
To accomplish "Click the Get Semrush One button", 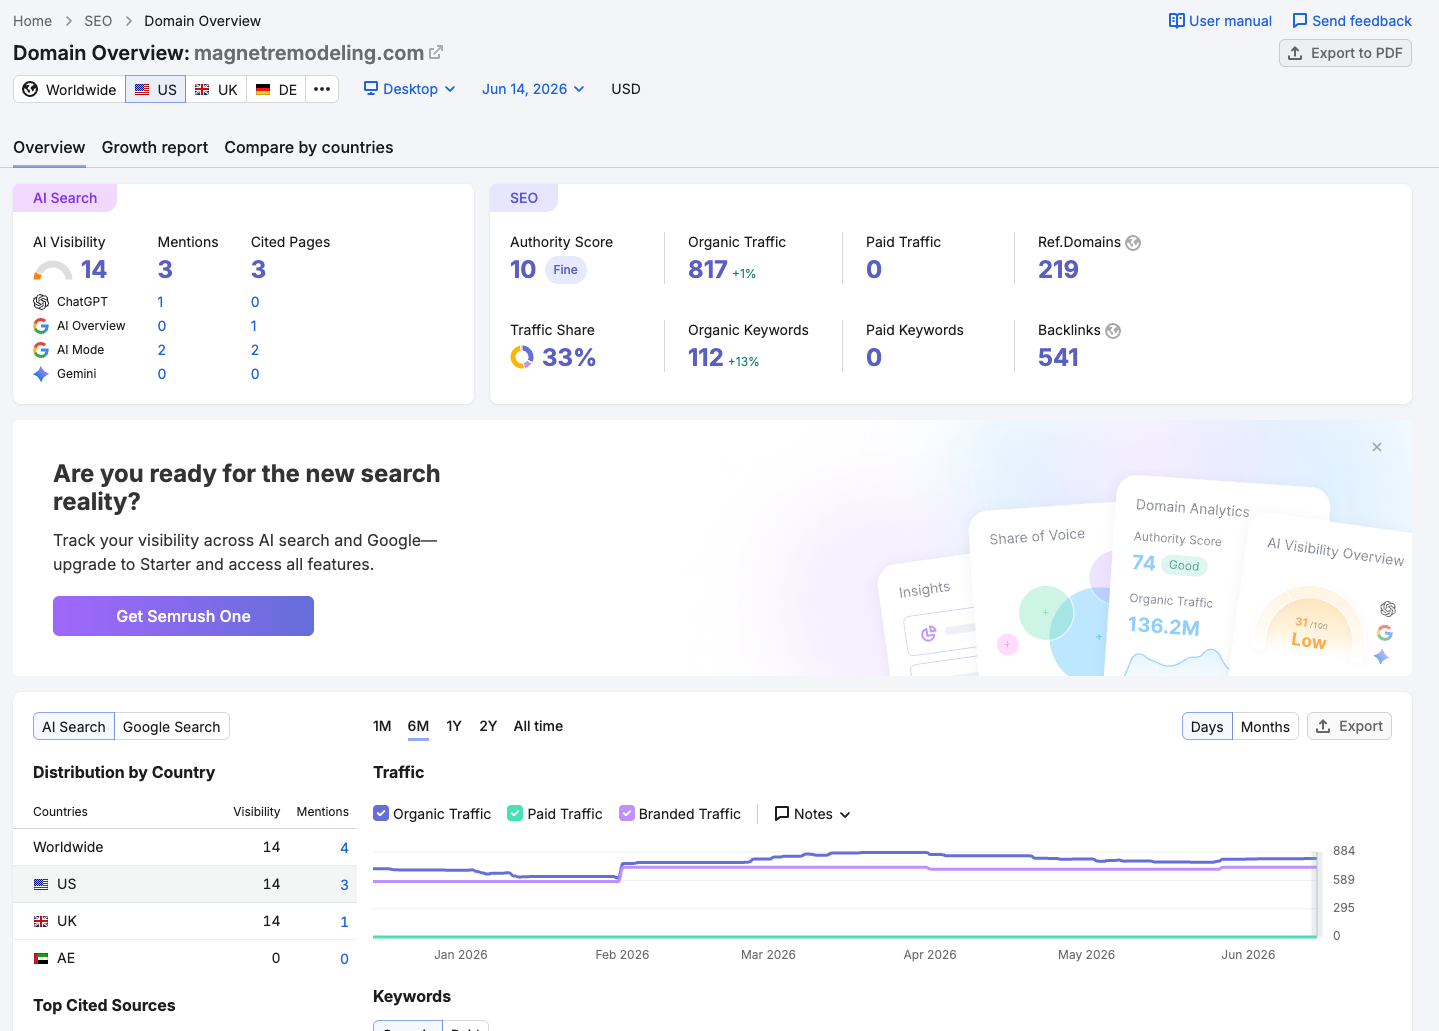I will click(183, 616).
